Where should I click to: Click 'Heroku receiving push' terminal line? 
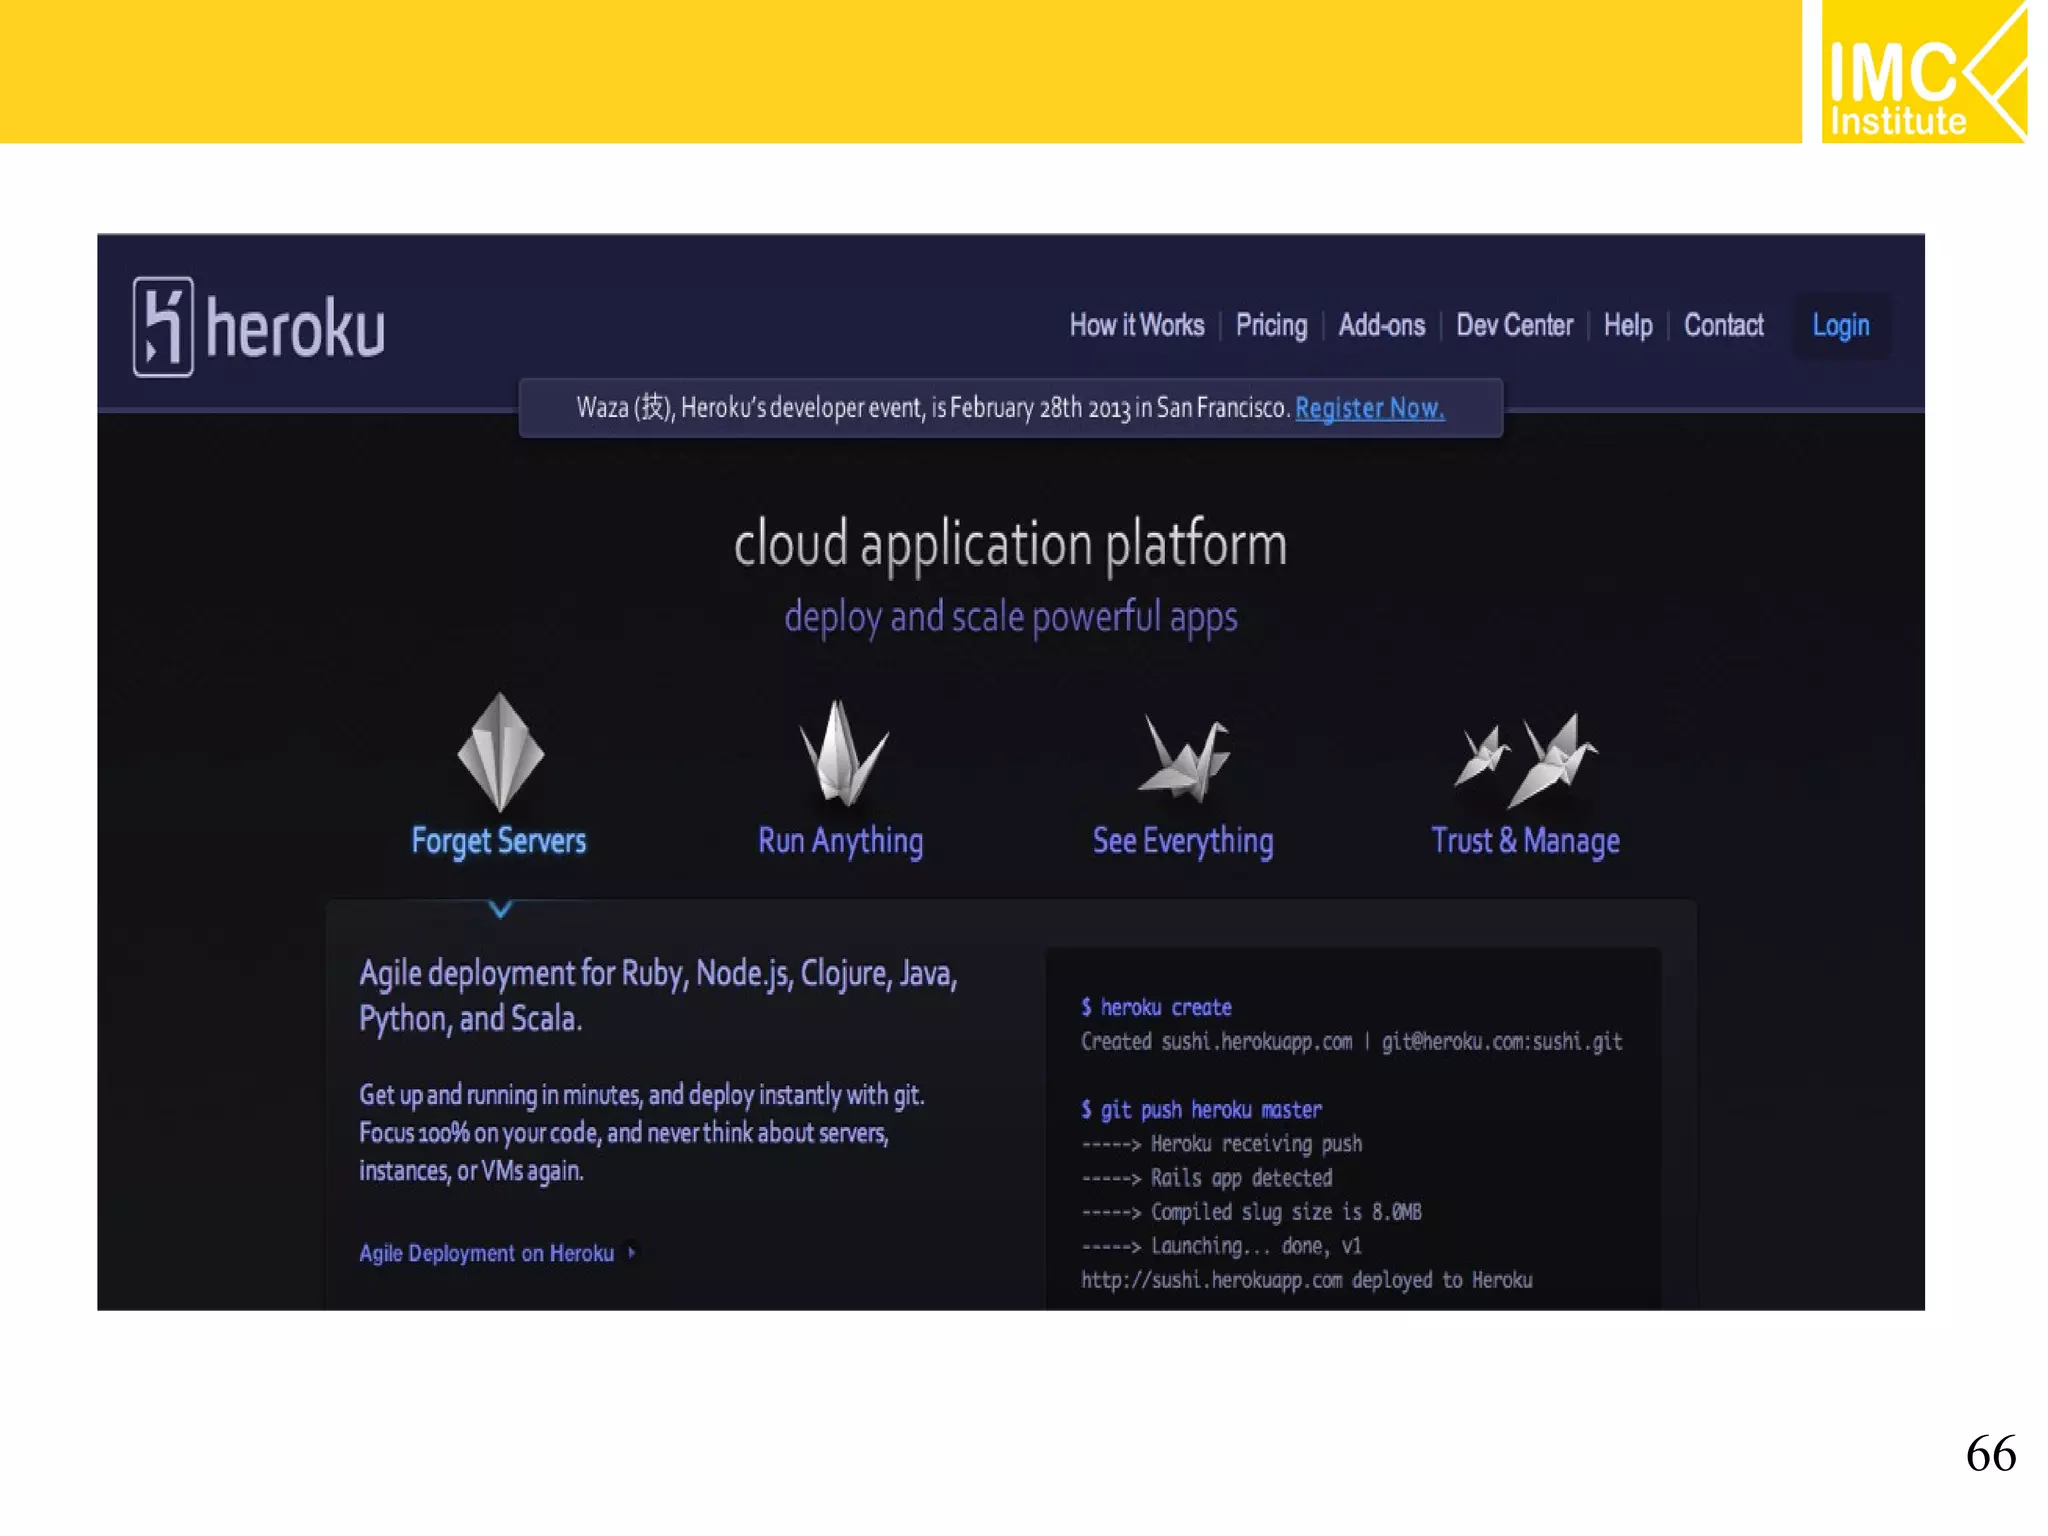click(1221, 1143)
